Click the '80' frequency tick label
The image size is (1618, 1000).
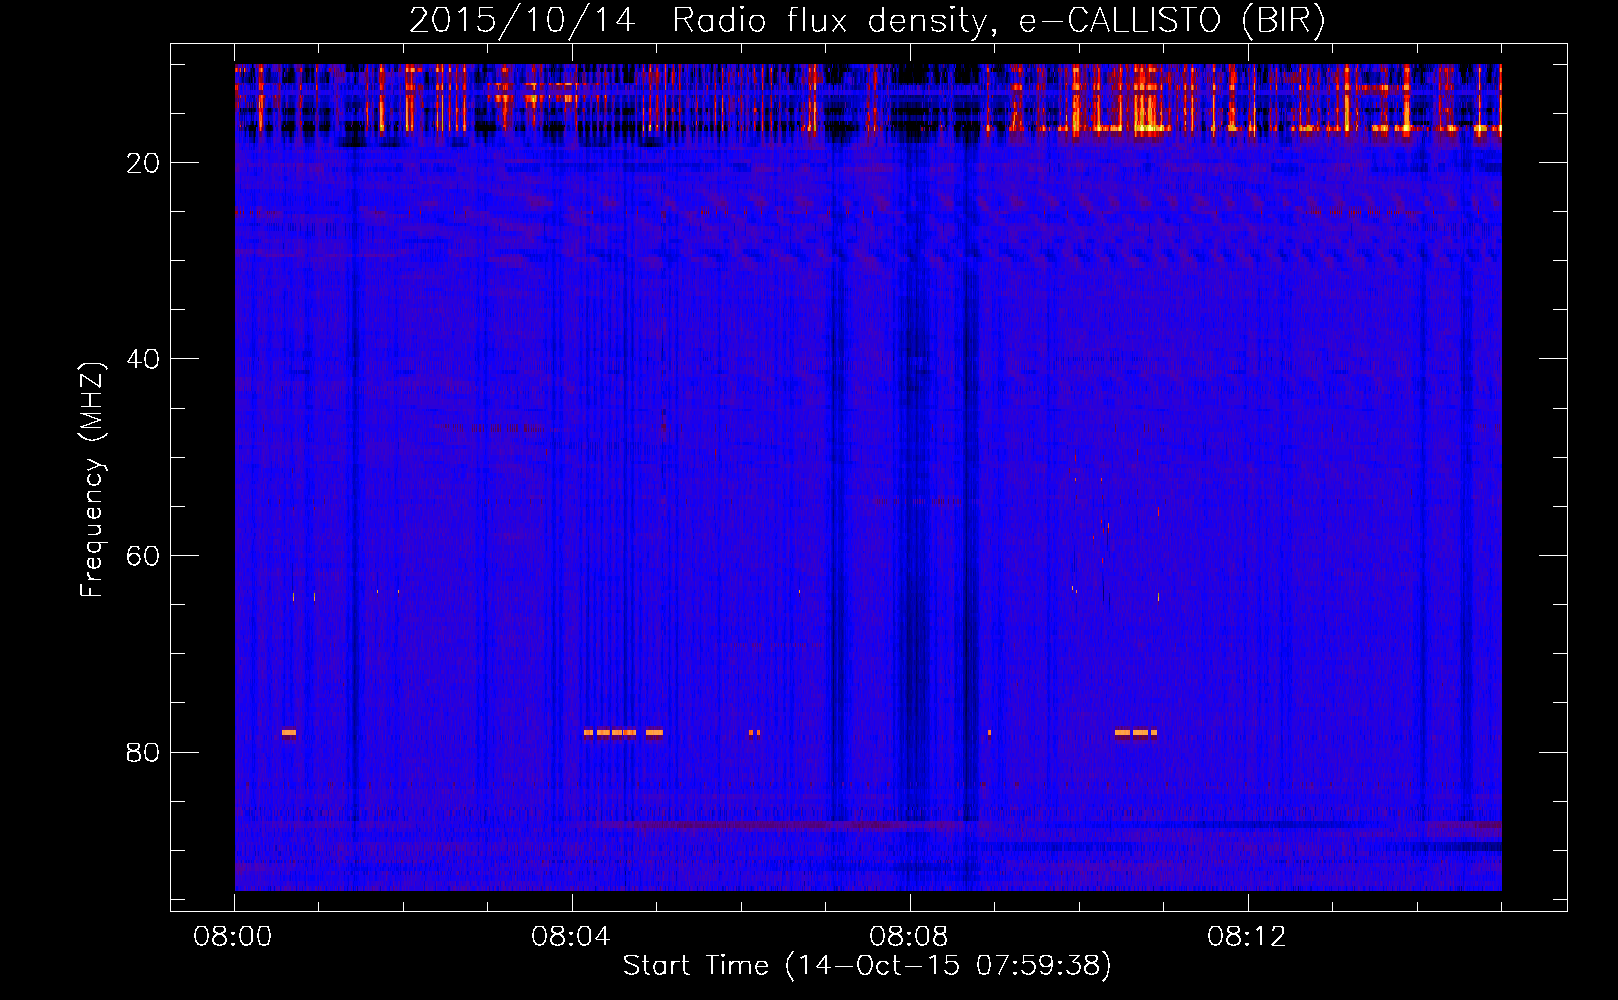(143, 753)
